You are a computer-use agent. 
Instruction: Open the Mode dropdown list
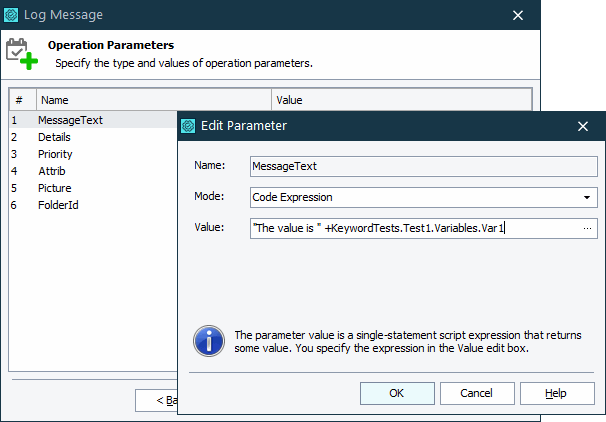(x=586, y=197)
